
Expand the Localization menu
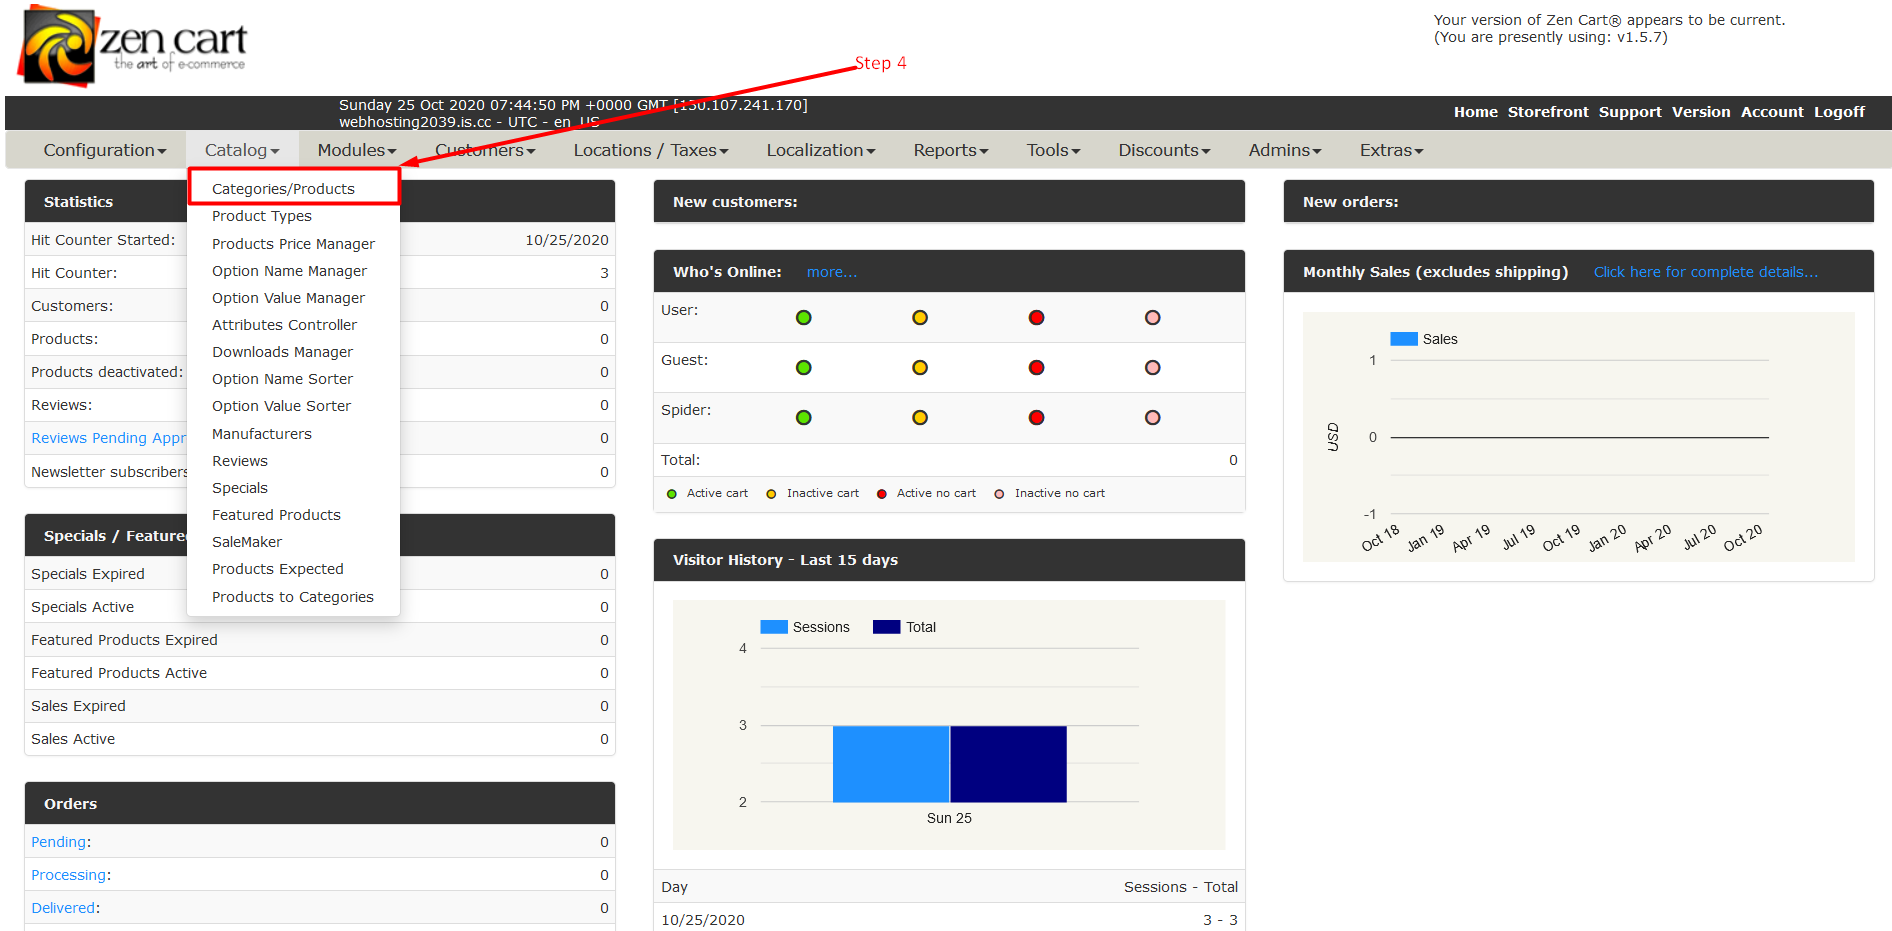click(x=821, y=150)
